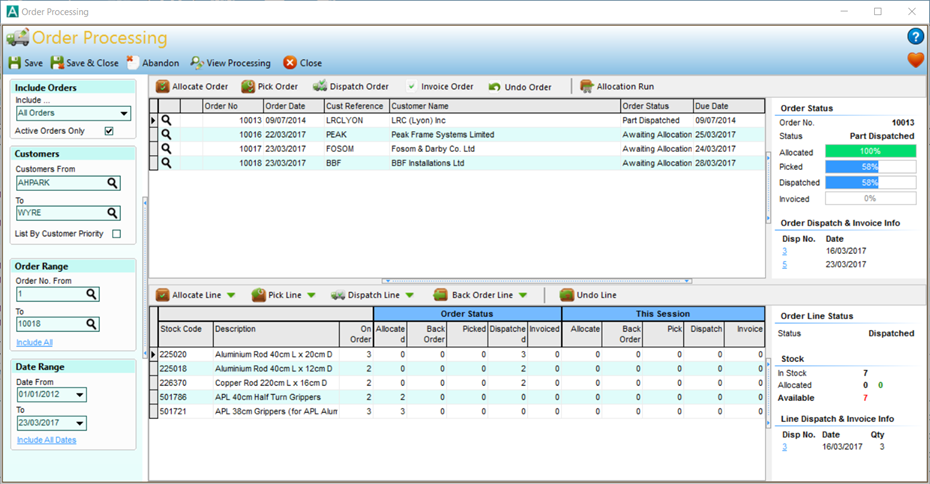
Task: Open View Processing from the toolbar
Action: click(x=197, y=63)
